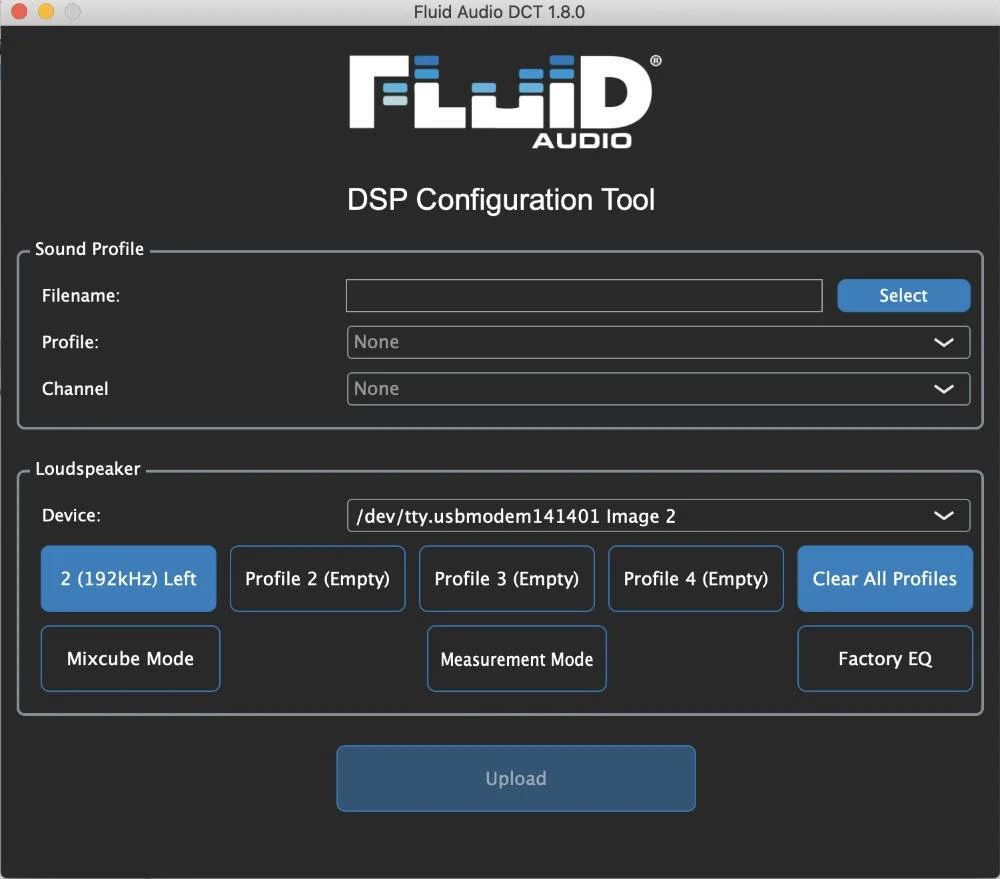Enable Measurement Mode
The height and width of the screenshot is (879, 1000).
(516, 658)
